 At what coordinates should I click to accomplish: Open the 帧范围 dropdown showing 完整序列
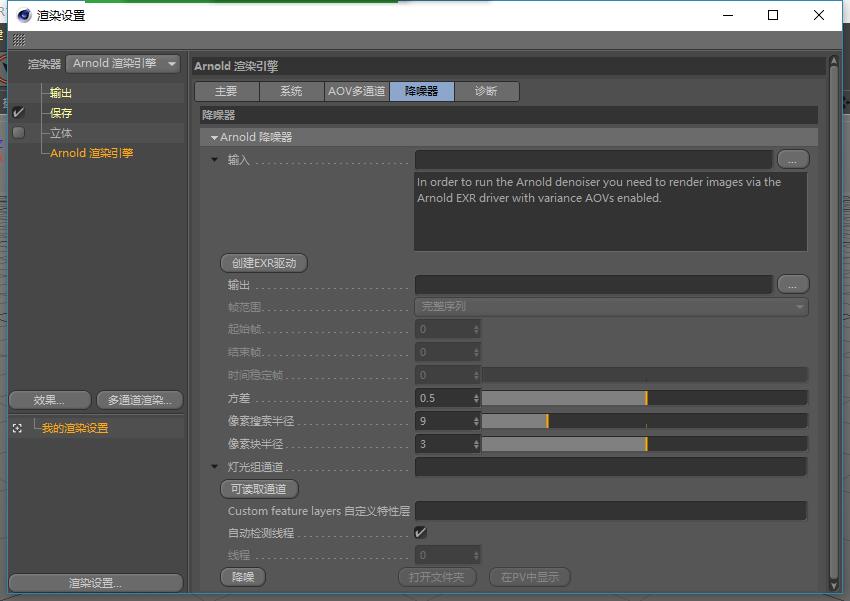click(x=611, y=307)
